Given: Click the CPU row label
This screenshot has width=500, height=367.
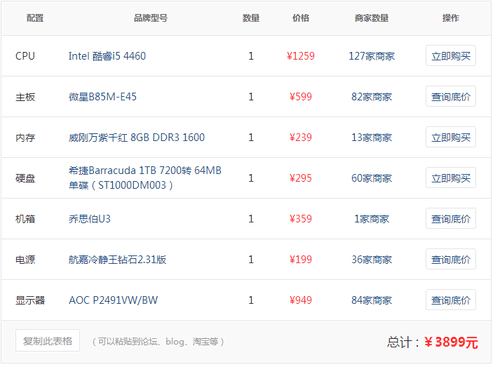Looking at the screenshot, I should (25, 56).
